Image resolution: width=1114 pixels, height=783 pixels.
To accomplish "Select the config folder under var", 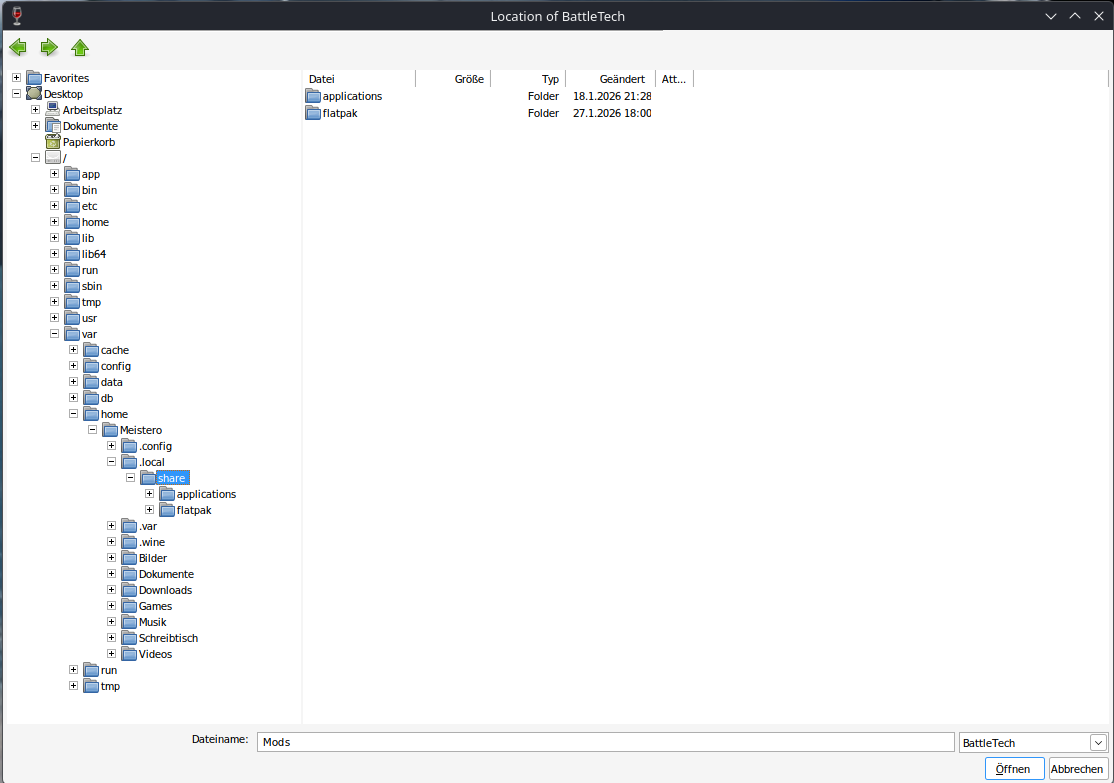I will [116, 366].
